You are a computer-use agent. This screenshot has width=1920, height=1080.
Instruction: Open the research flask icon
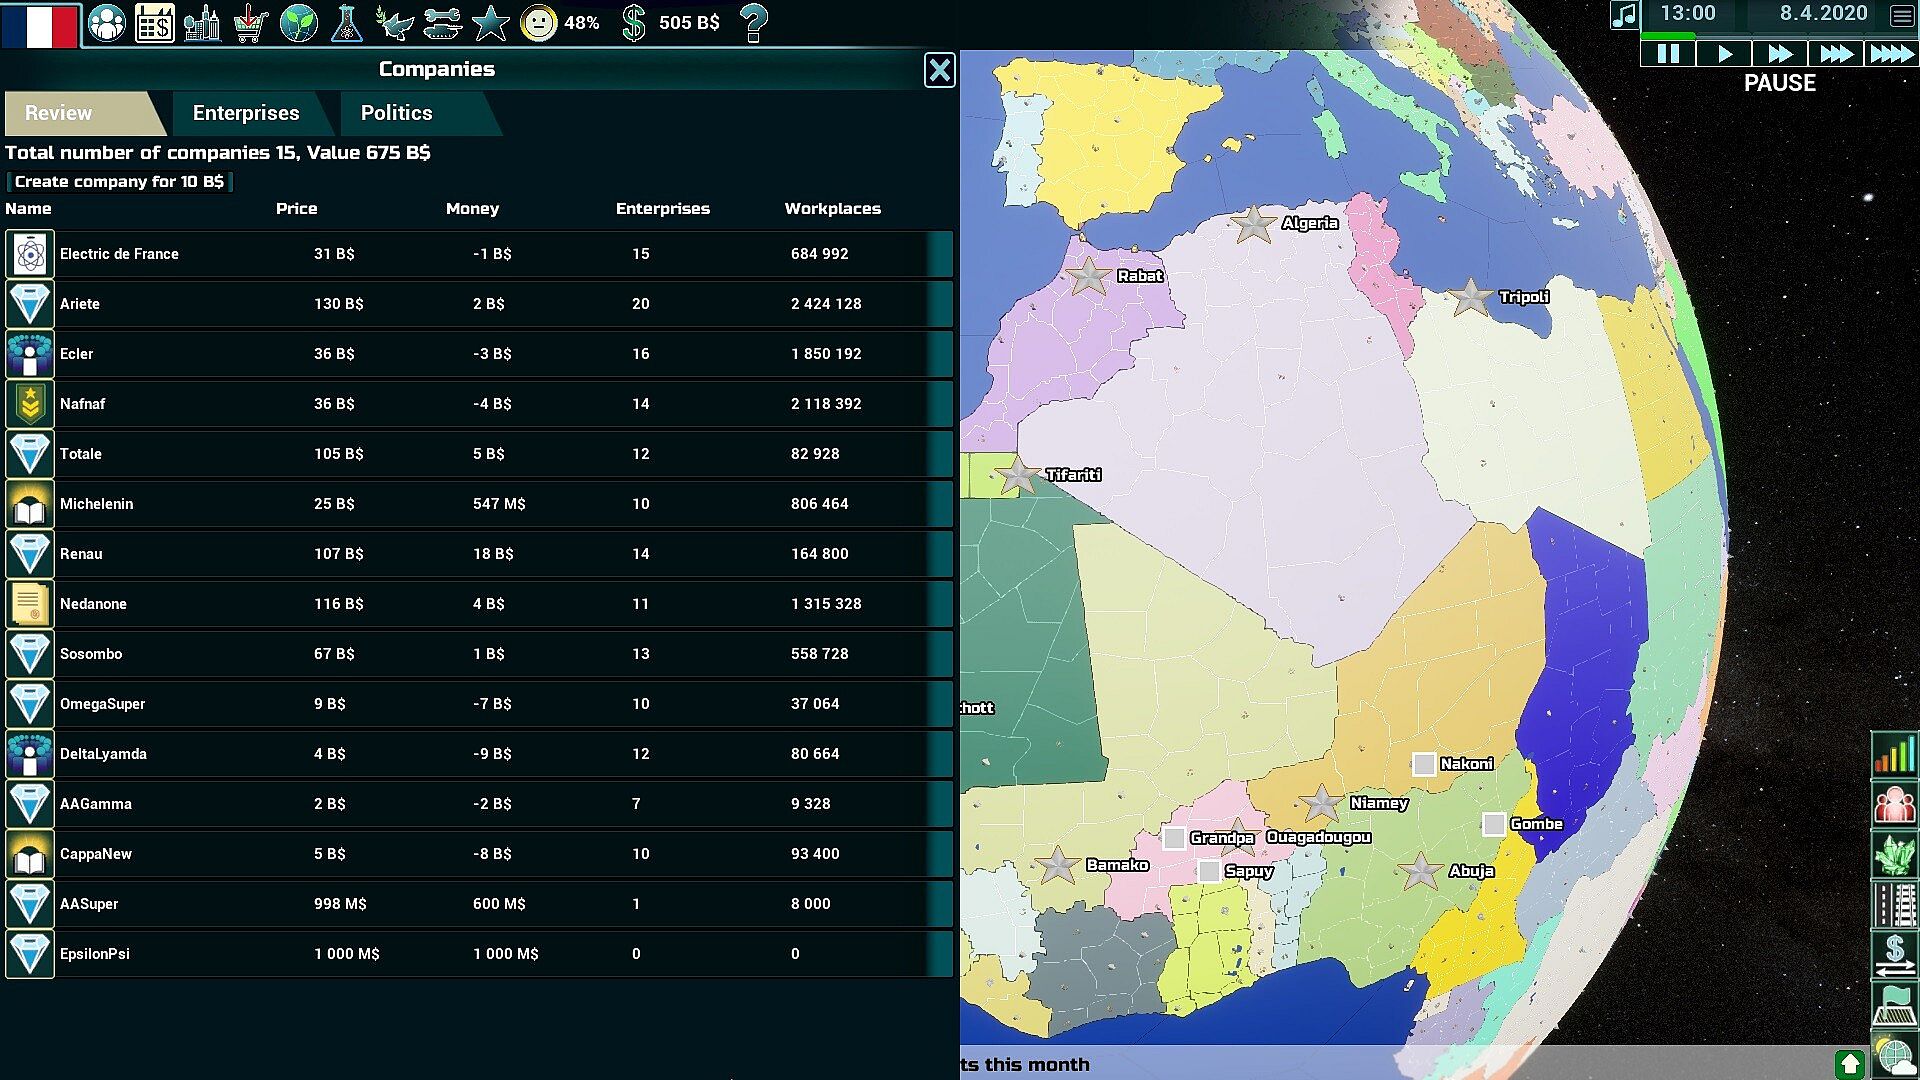[x=346, y=22]
